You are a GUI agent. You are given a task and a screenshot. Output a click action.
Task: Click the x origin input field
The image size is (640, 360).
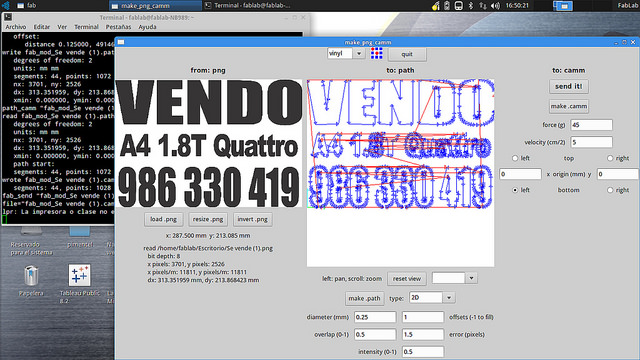(x=520, y=174)
